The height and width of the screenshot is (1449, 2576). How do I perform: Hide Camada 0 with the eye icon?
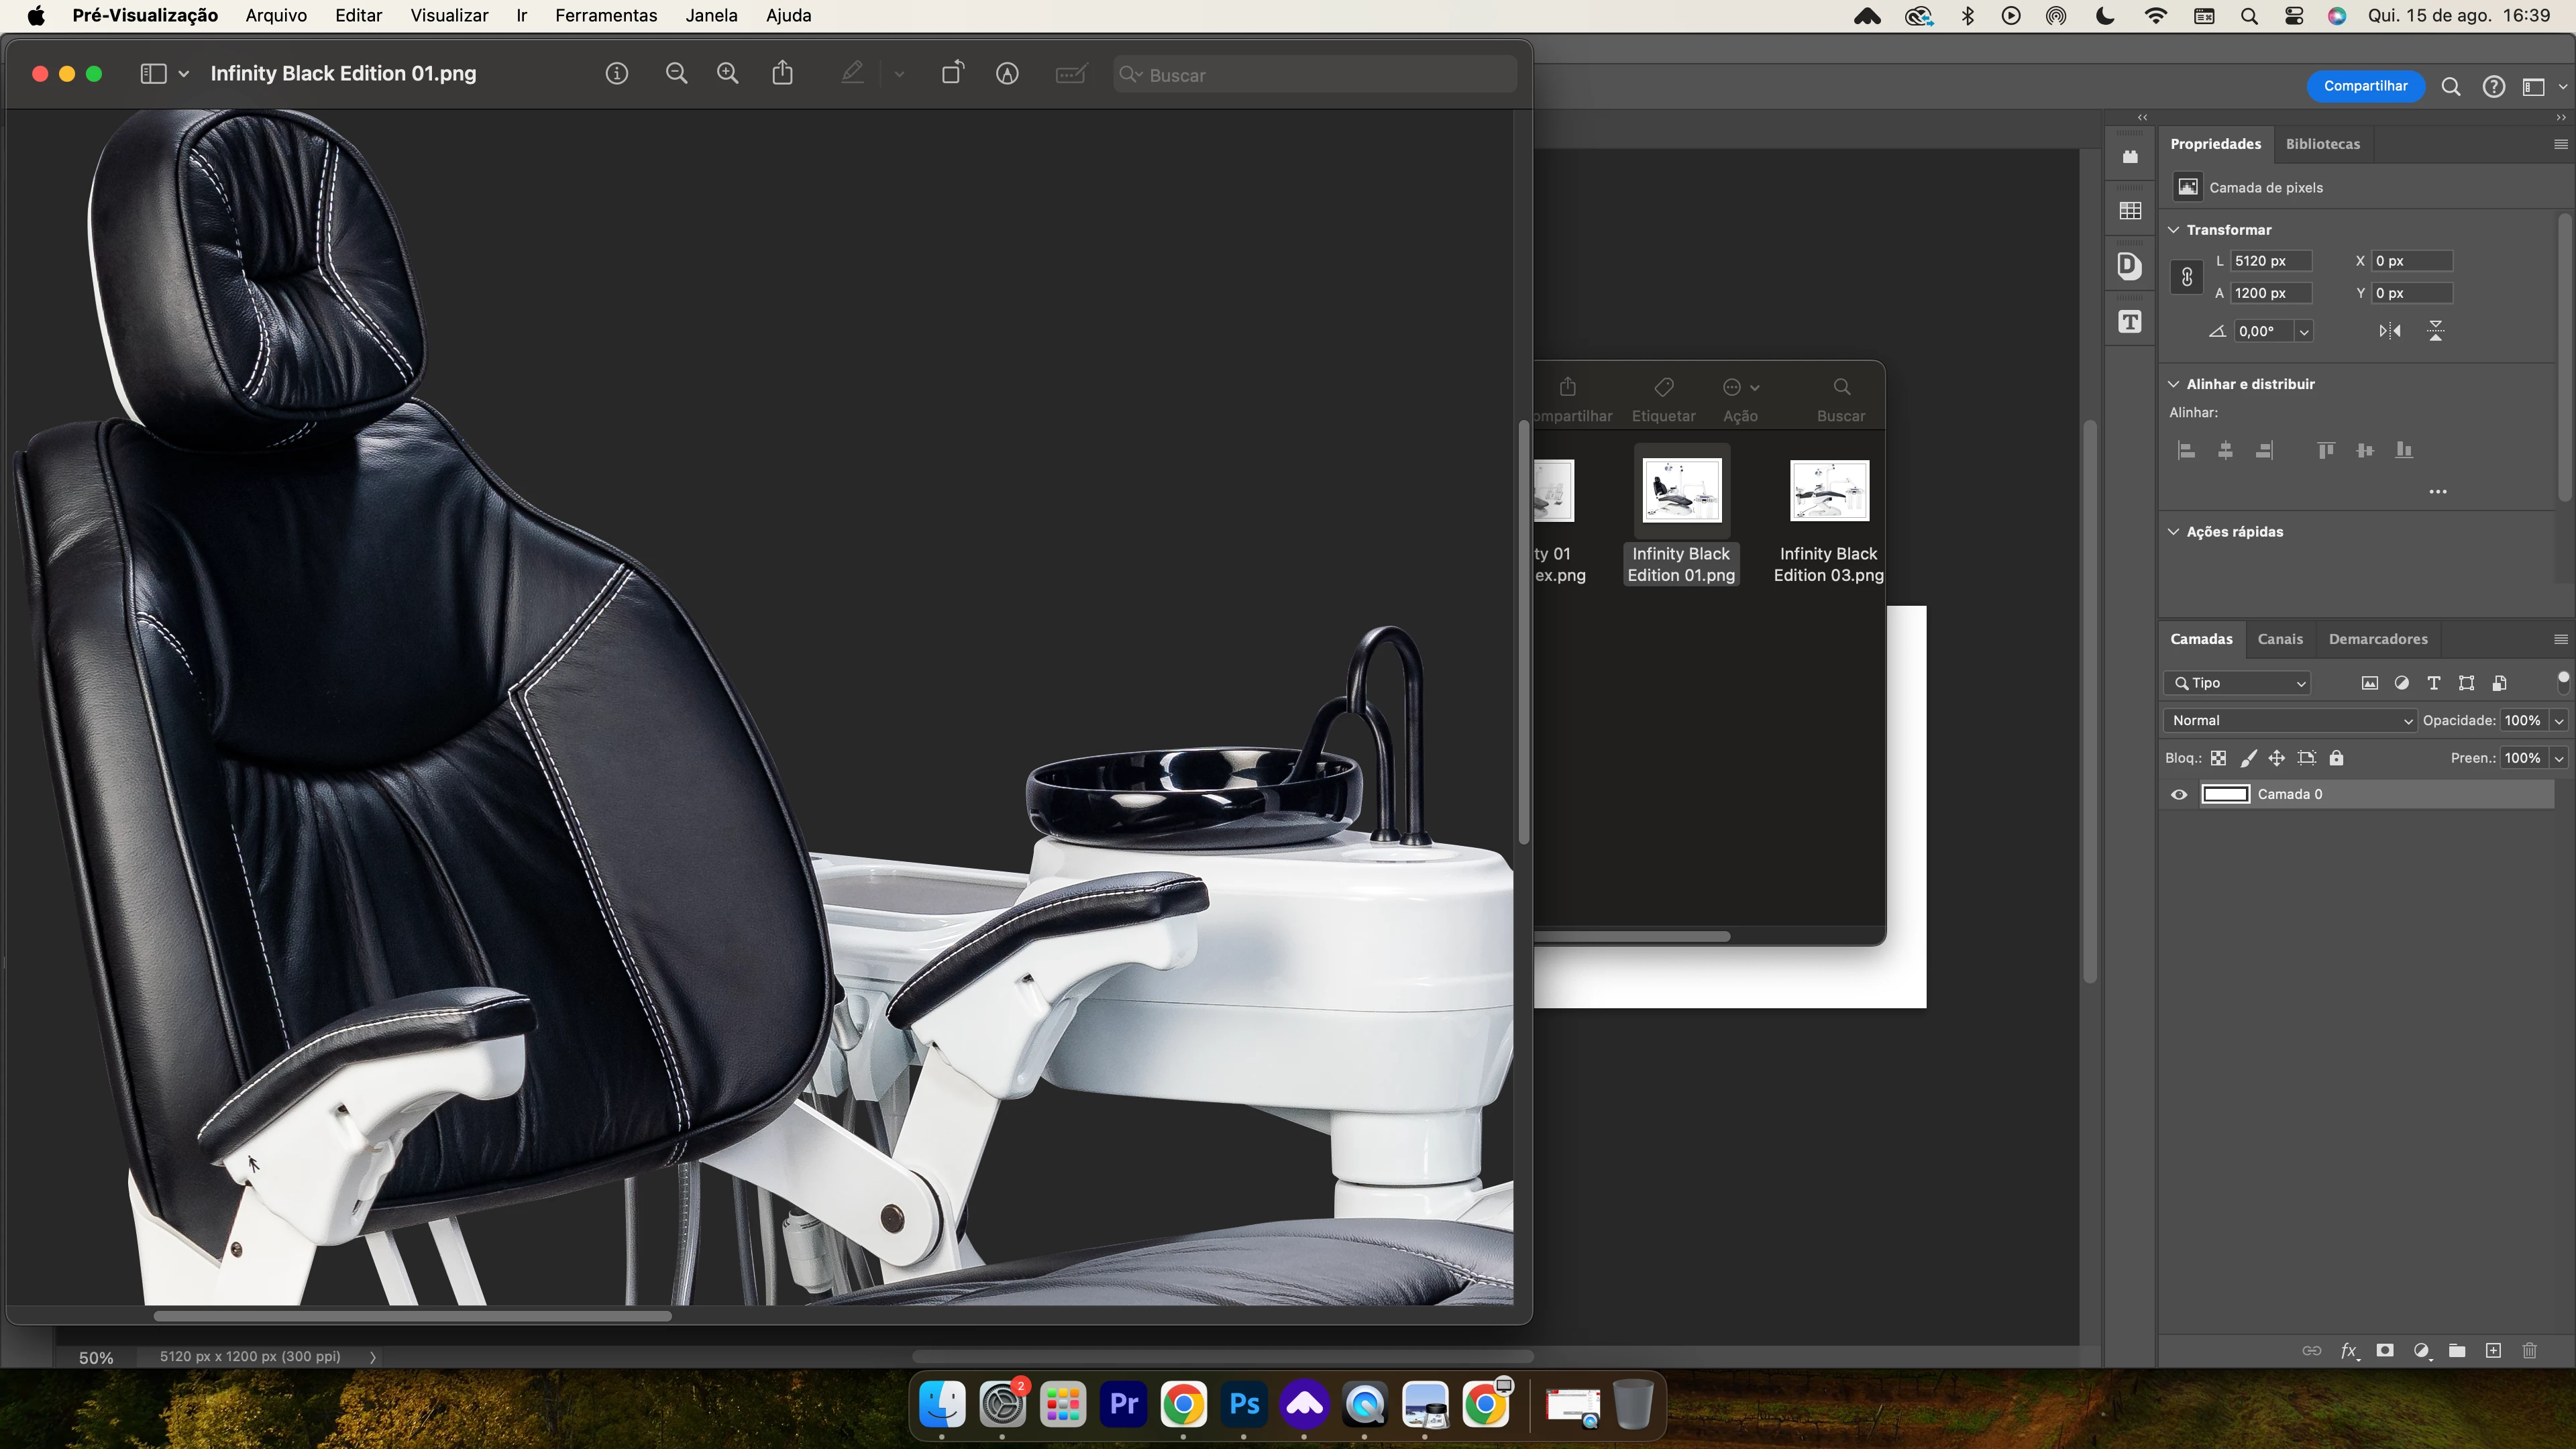[2179, 795]
